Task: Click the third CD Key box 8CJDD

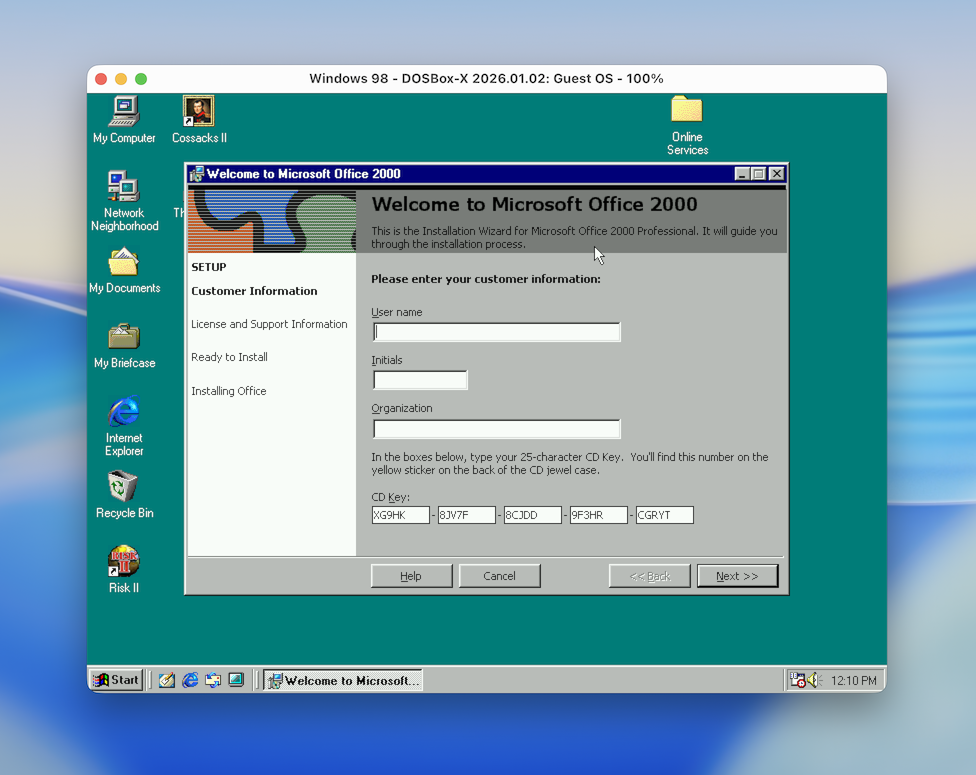Action: 532,515
